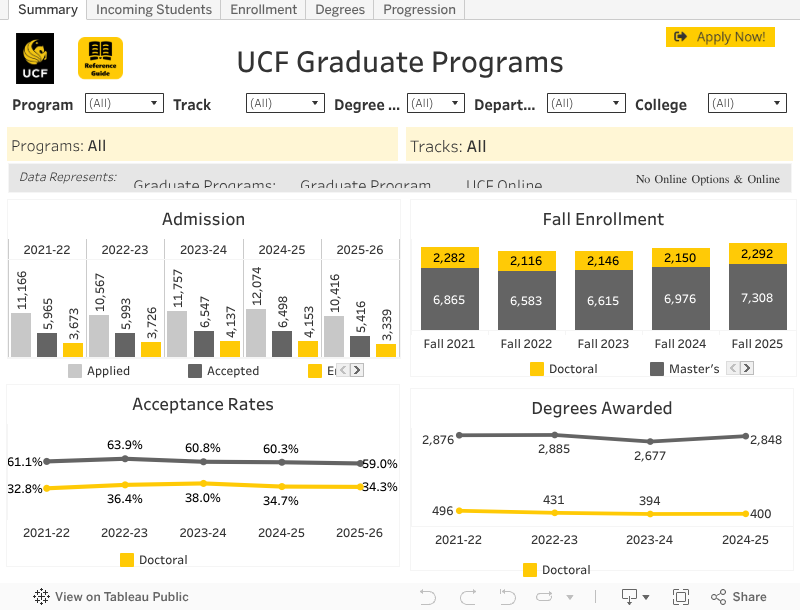Switch to the Enrollment tab

[x=263, y=10]
